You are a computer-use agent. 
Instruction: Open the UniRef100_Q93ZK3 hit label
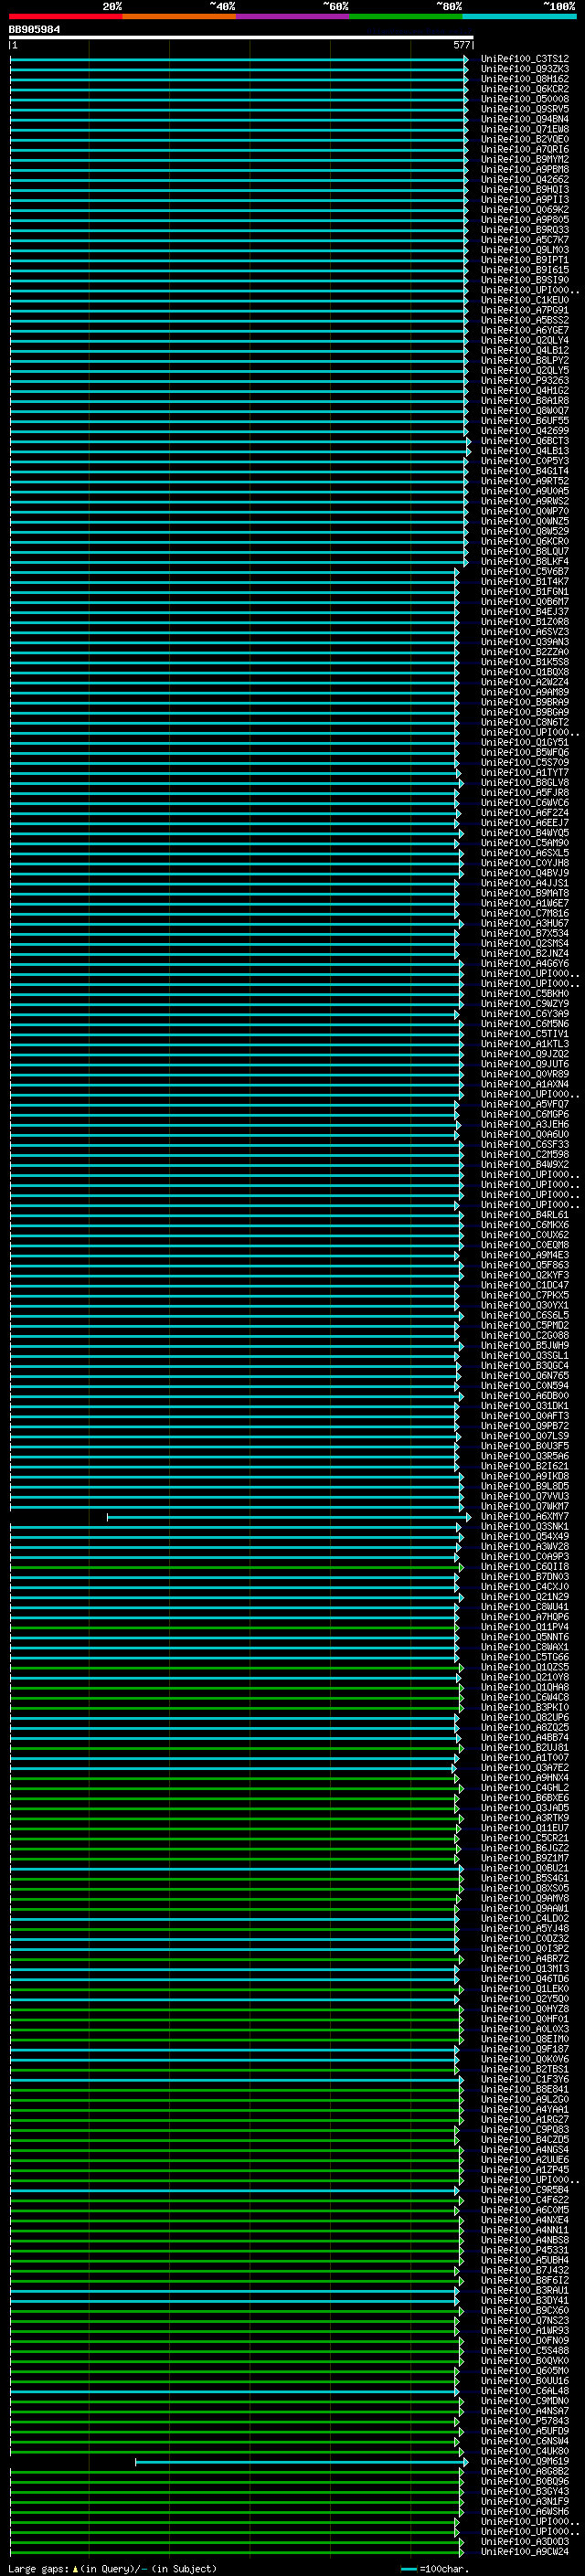(525, 69)
